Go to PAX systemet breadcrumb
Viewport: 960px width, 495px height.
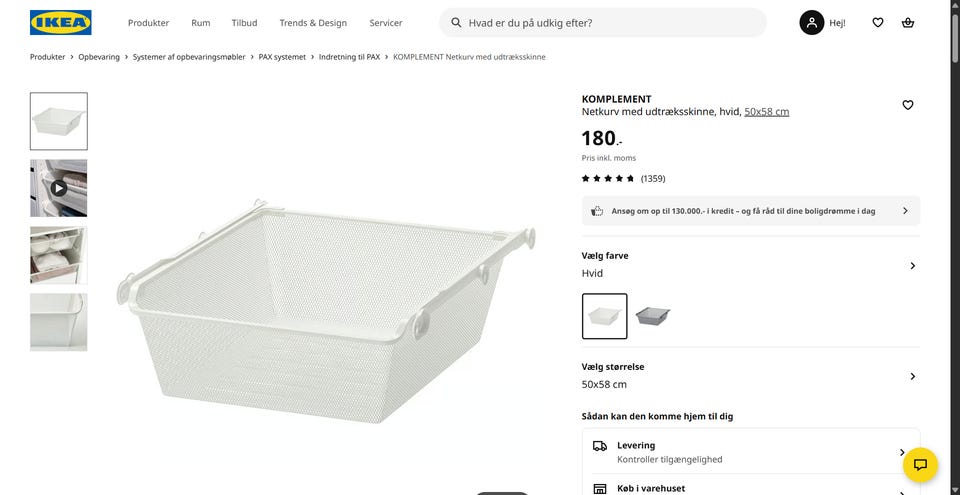282,57
